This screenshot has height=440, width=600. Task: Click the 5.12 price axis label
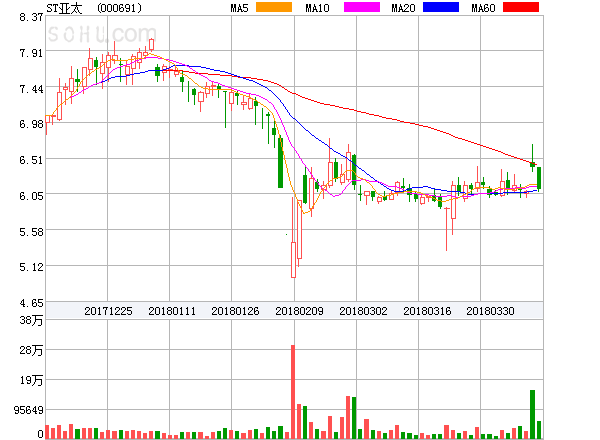tap(31, 267)
